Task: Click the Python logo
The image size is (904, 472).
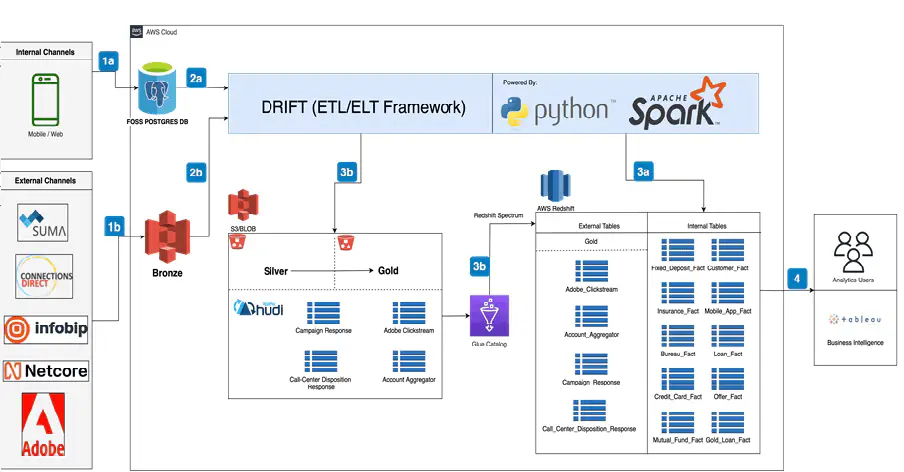Action: point(556,110)
